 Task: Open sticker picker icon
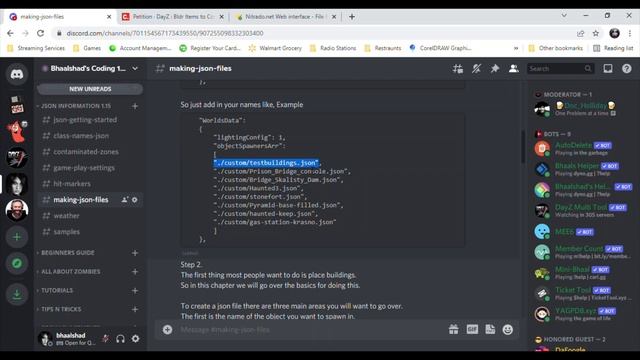pos(490,329)
